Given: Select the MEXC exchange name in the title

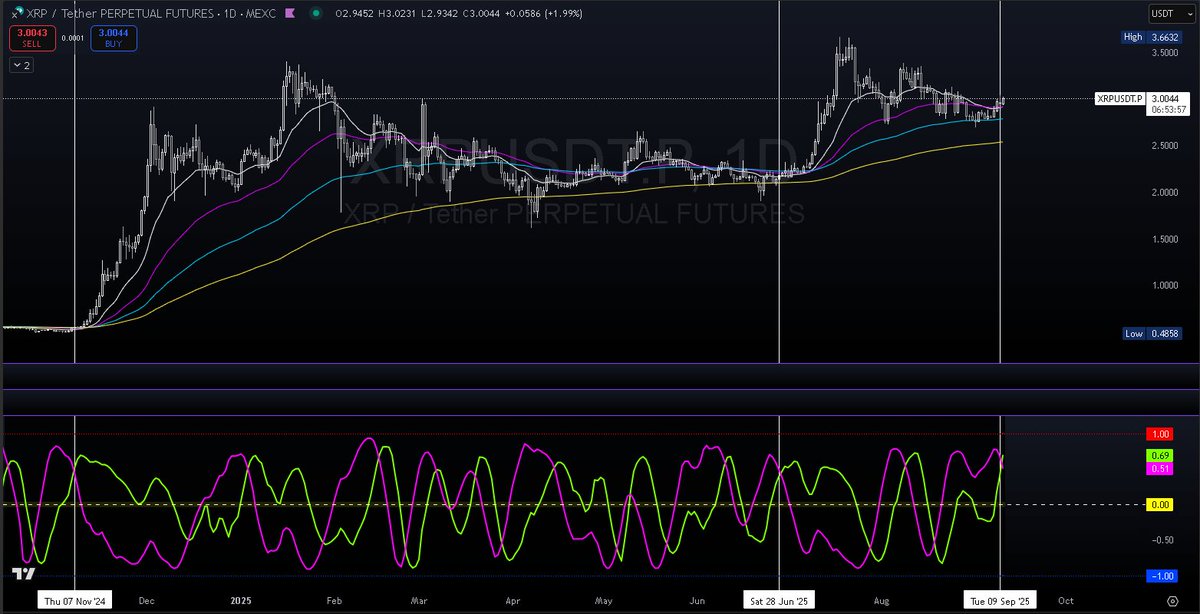Looking at the screenshot, I should 260,13.
